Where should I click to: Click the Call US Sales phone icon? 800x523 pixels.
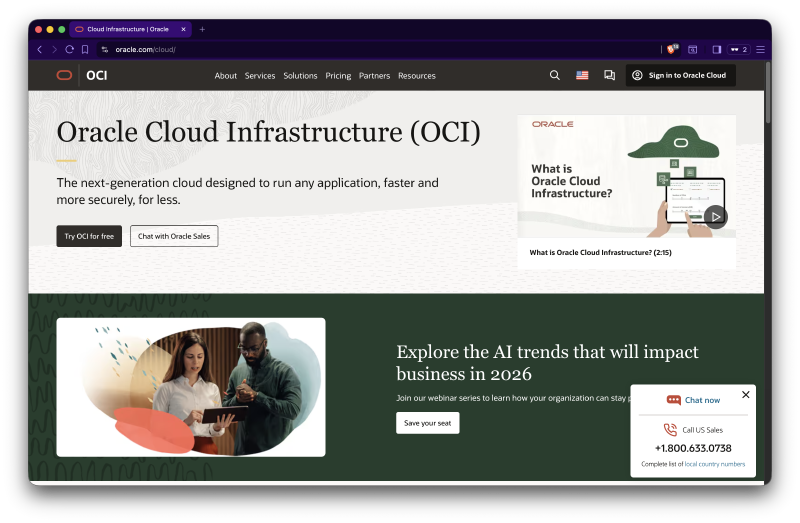coord(670,430)
